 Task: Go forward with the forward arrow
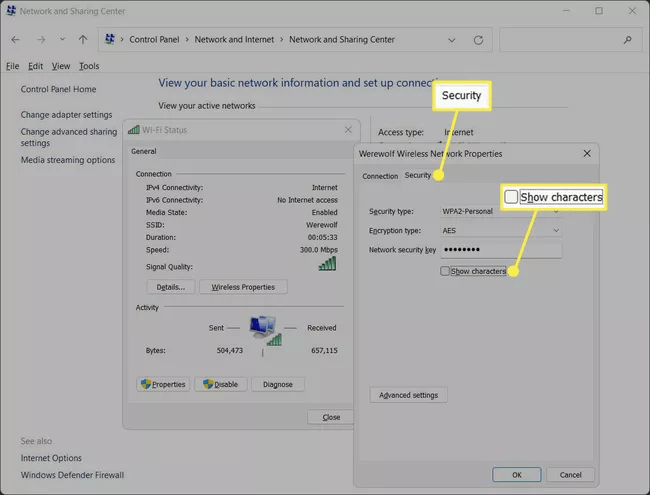pos(41,40)
